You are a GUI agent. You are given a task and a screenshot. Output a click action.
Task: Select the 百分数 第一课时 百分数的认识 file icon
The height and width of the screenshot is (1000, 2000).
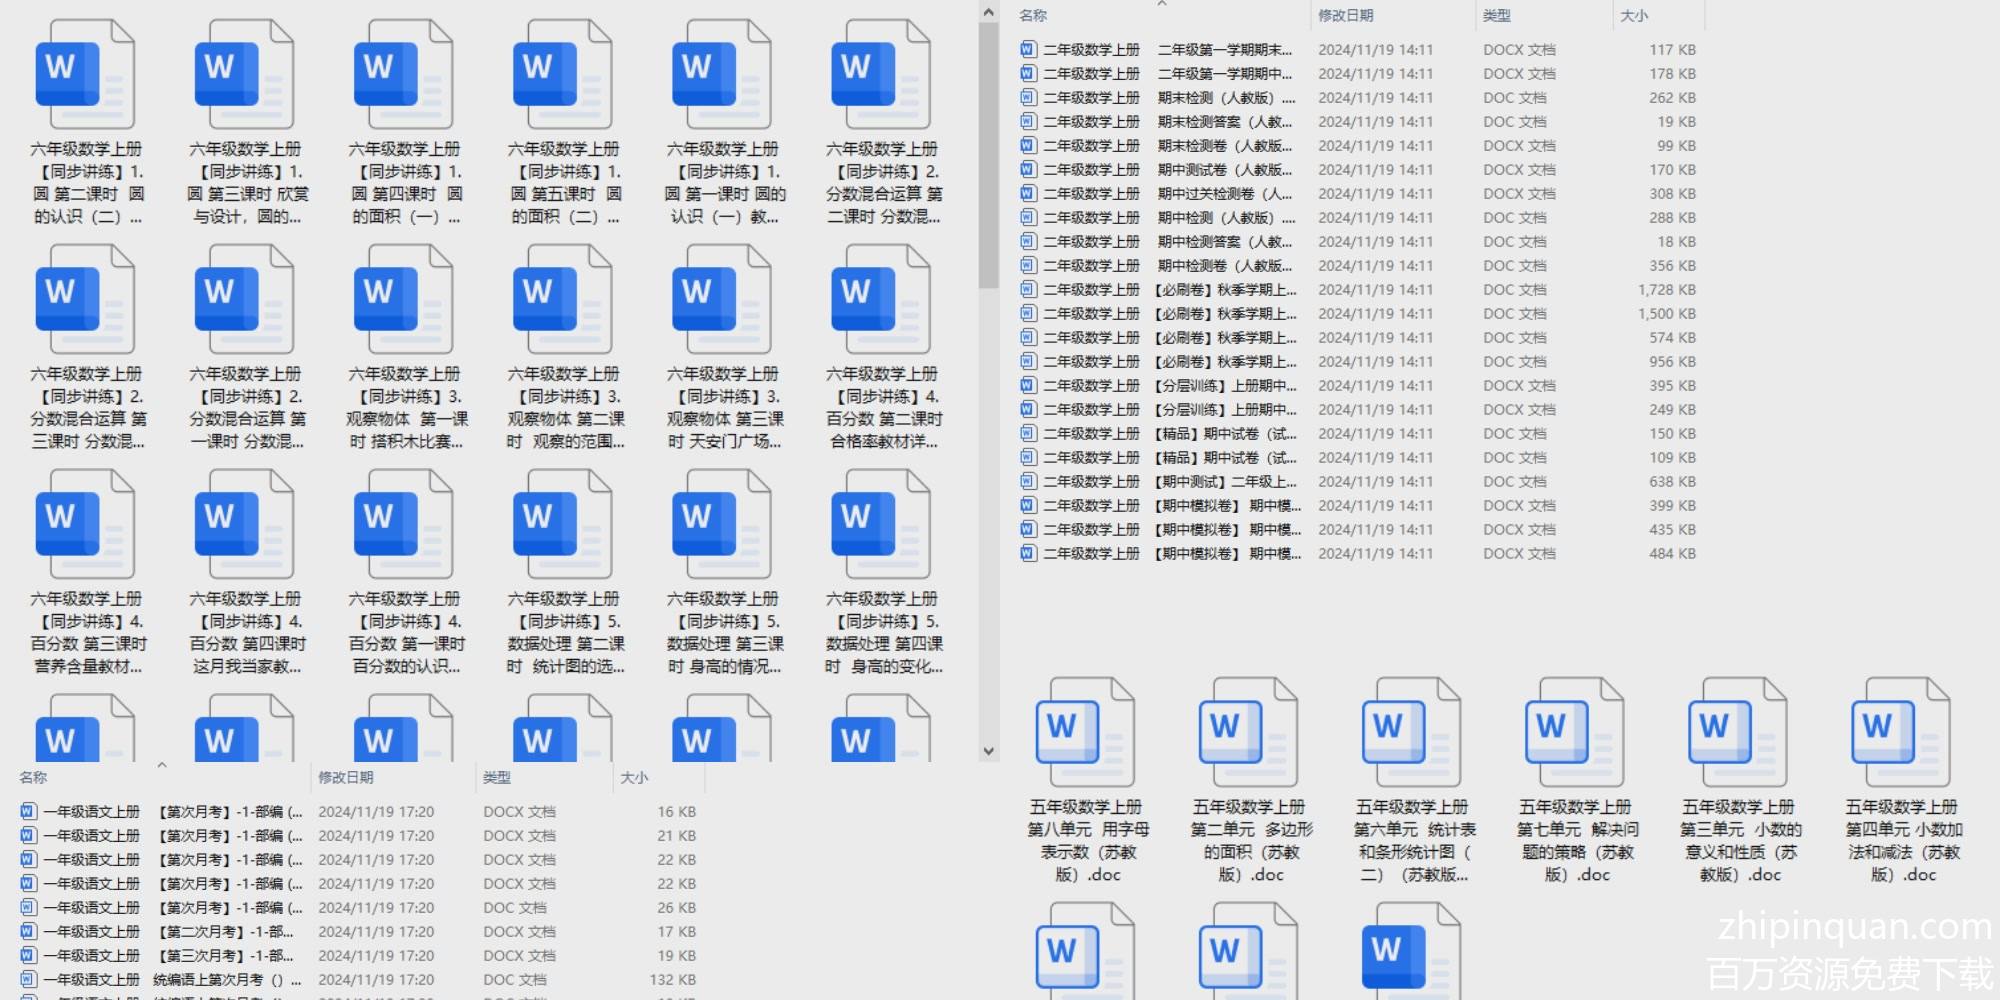click(403, 526)
